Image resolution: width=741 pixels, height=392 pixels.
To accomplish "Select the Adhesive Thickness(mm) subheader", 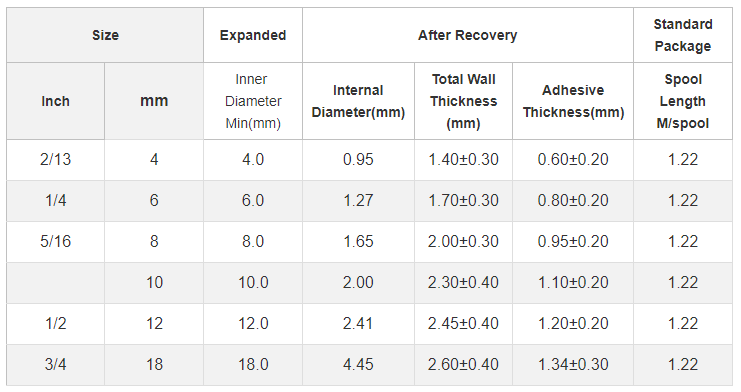I will click(x=573, y=101).
